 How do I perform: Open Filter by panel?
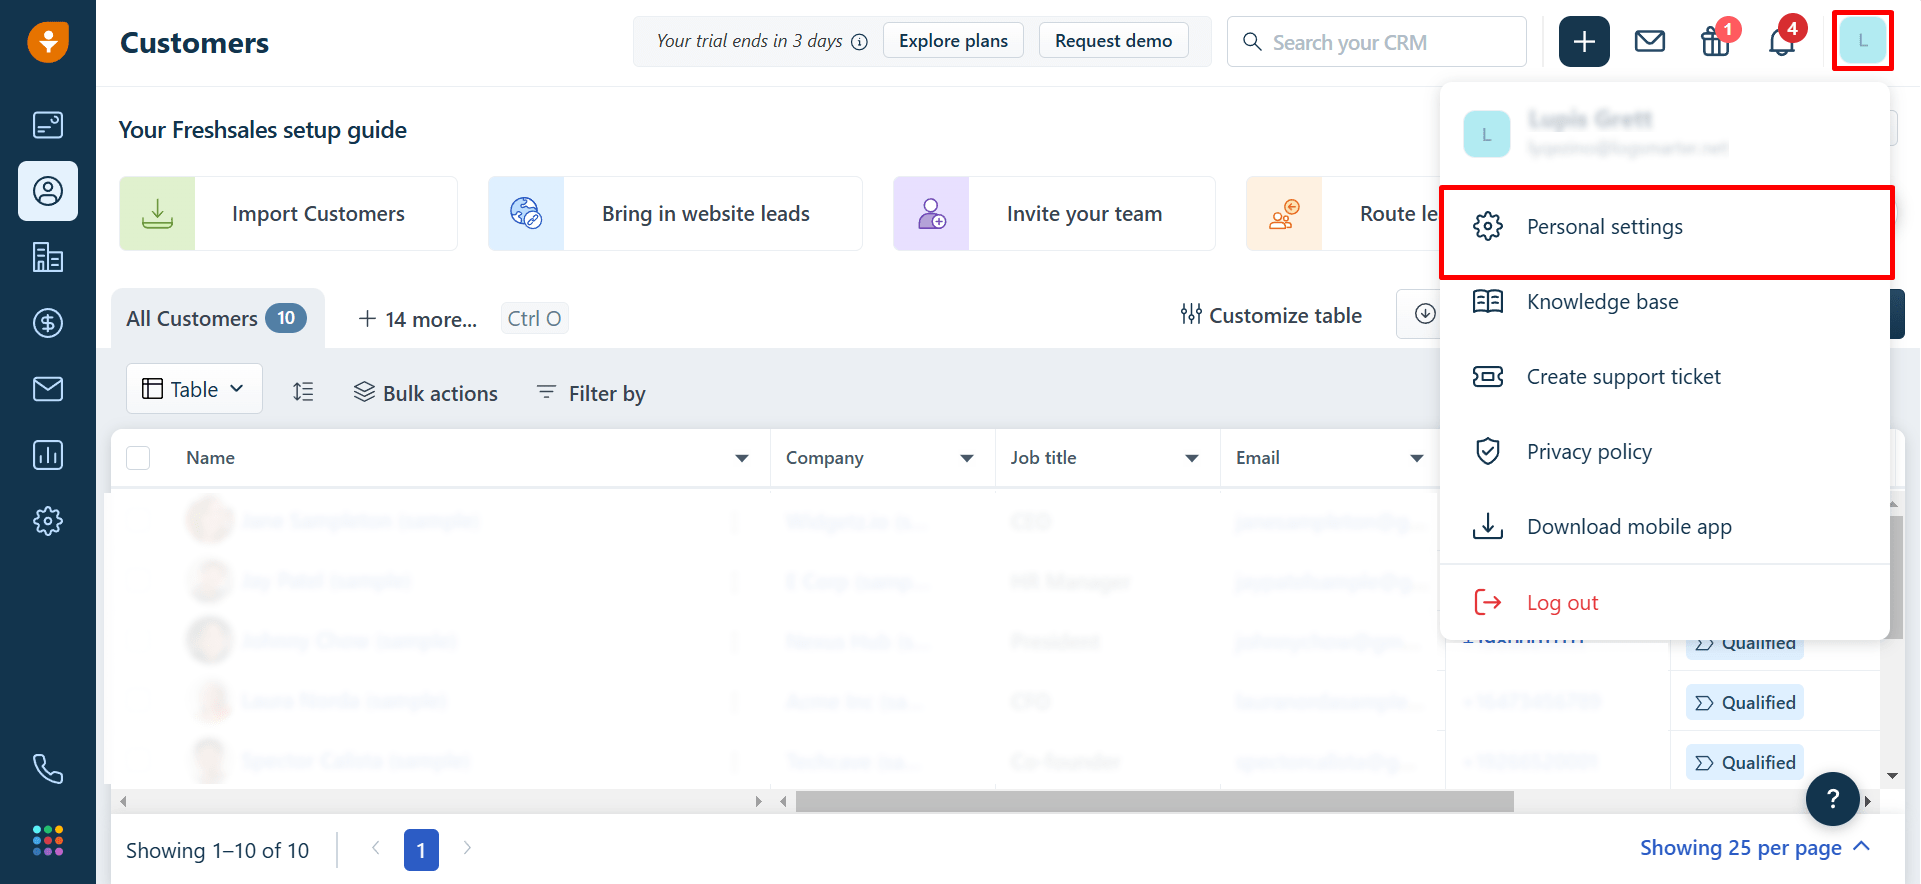tap(591, 393)
